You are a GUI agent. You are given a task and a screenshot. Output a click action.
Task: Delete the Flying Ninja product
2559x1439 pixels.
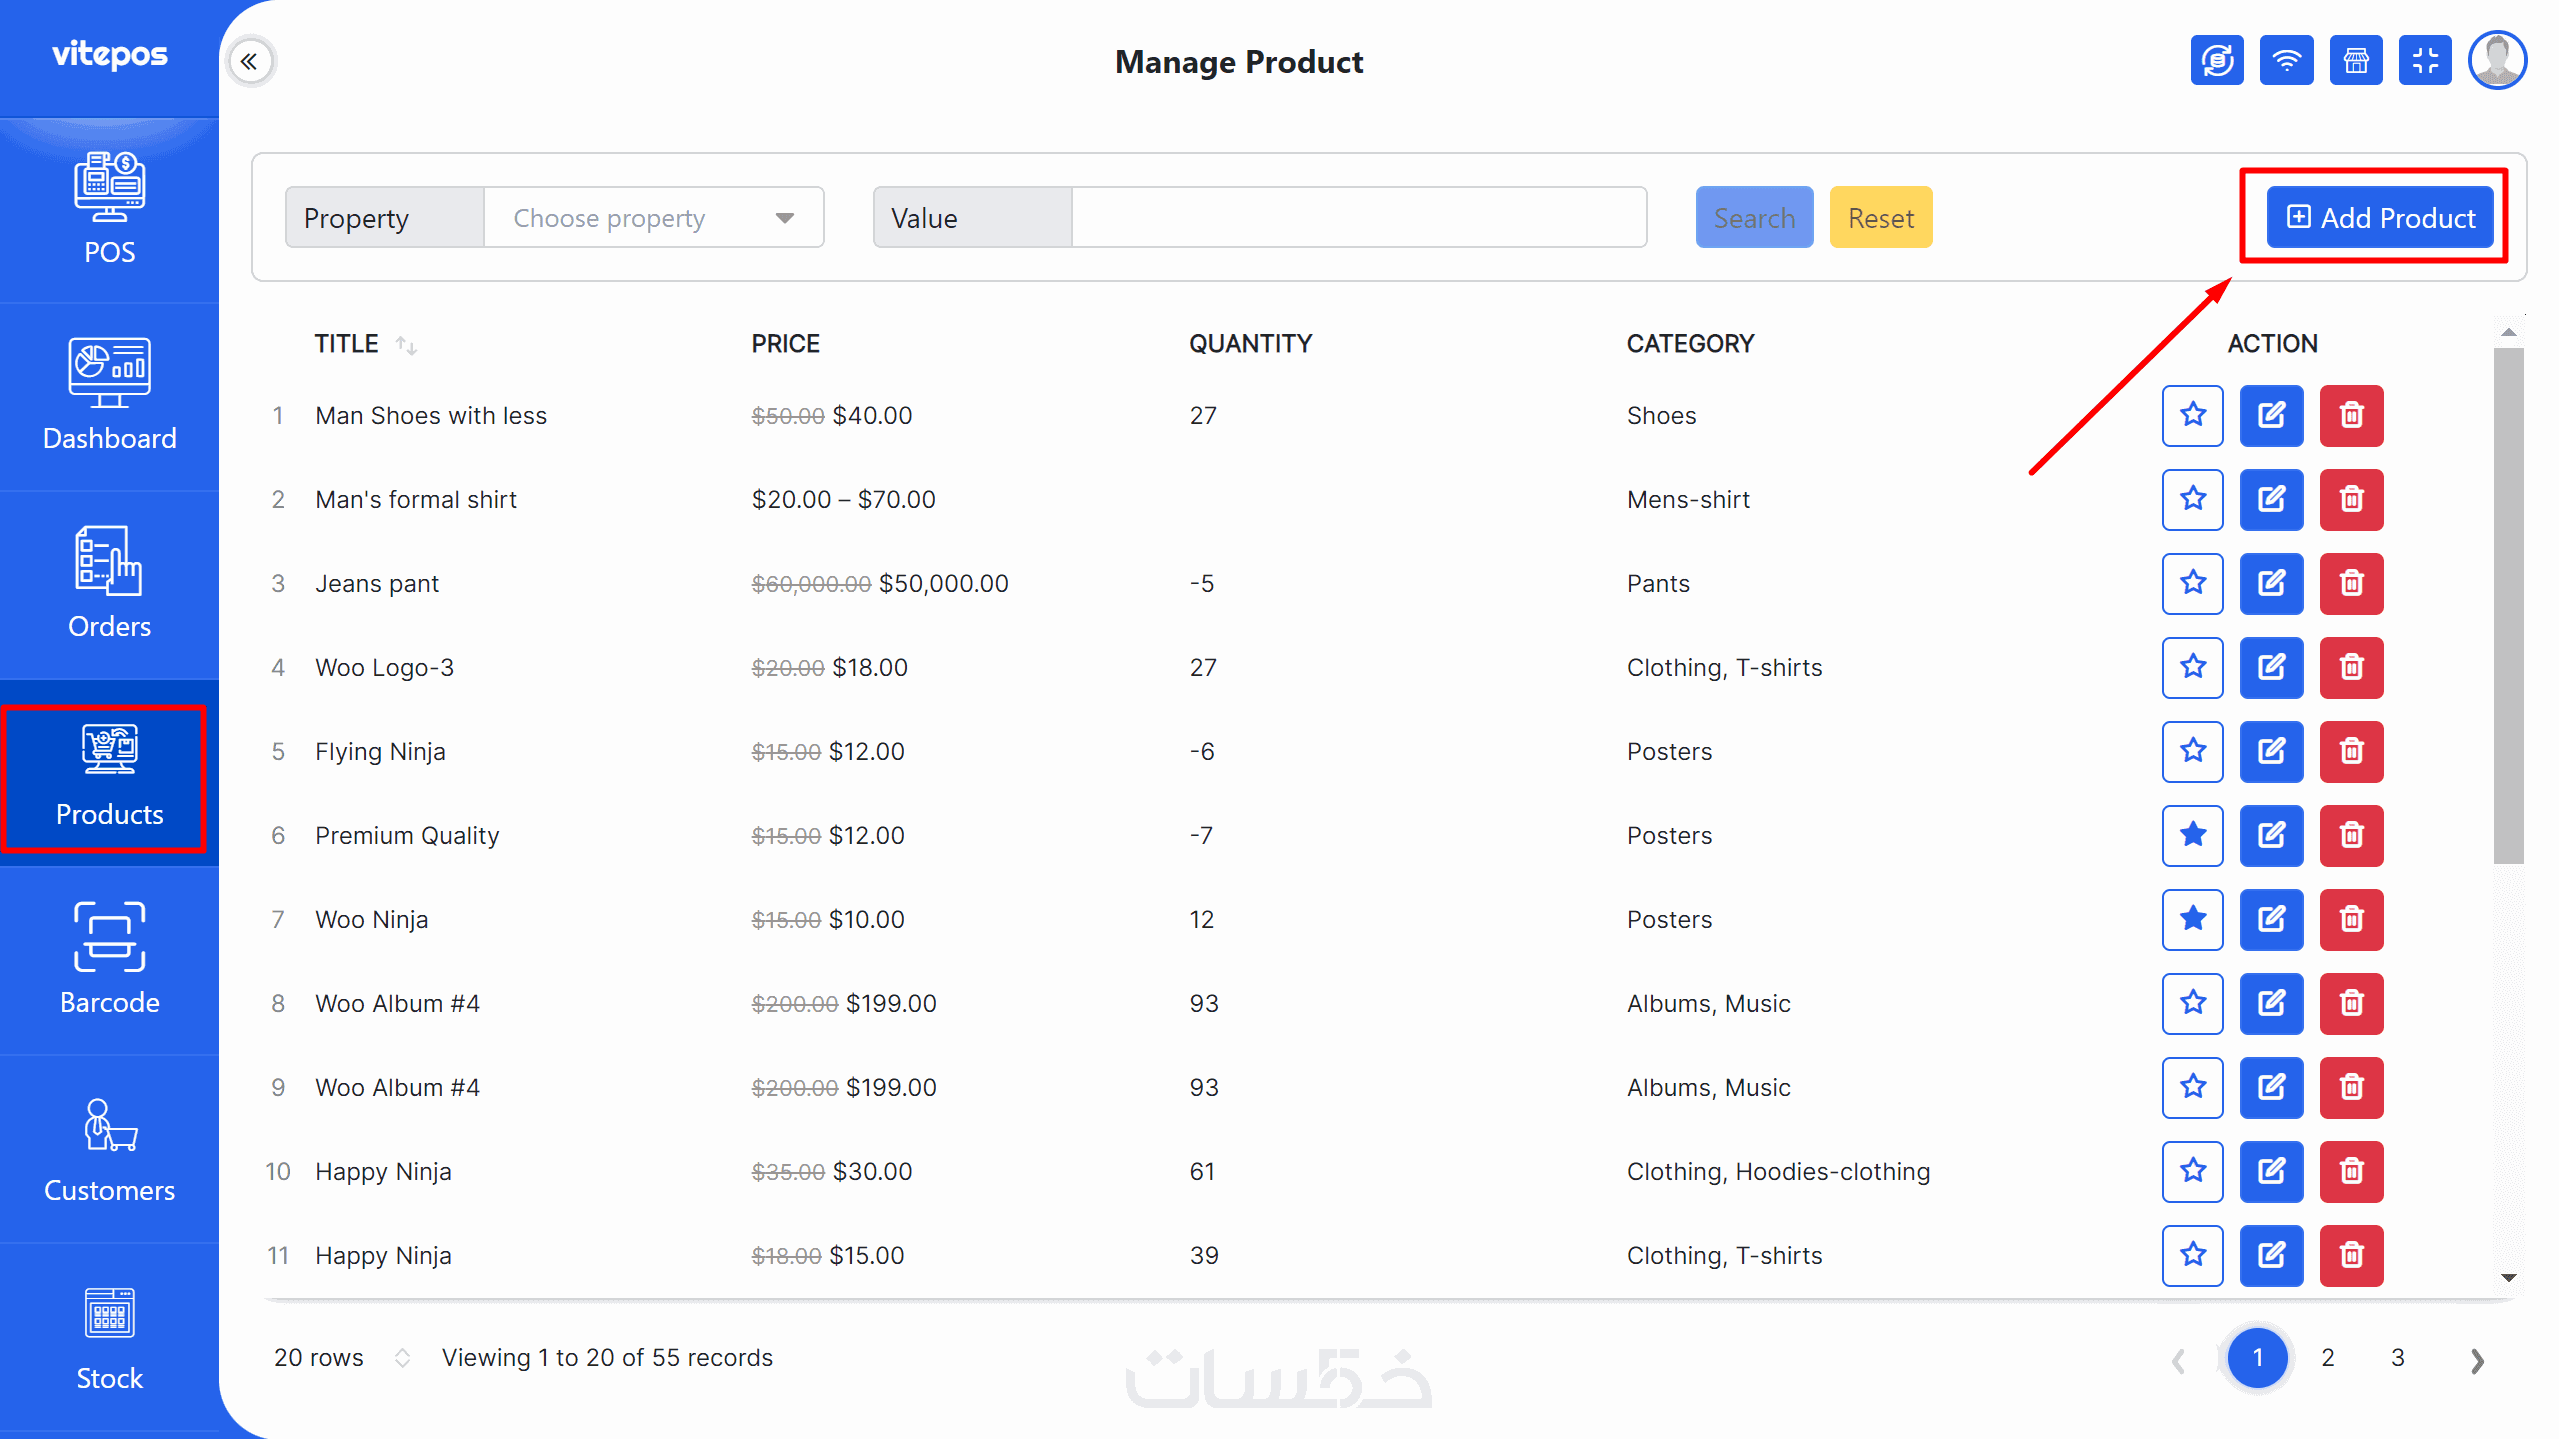tap(2351, 751)
